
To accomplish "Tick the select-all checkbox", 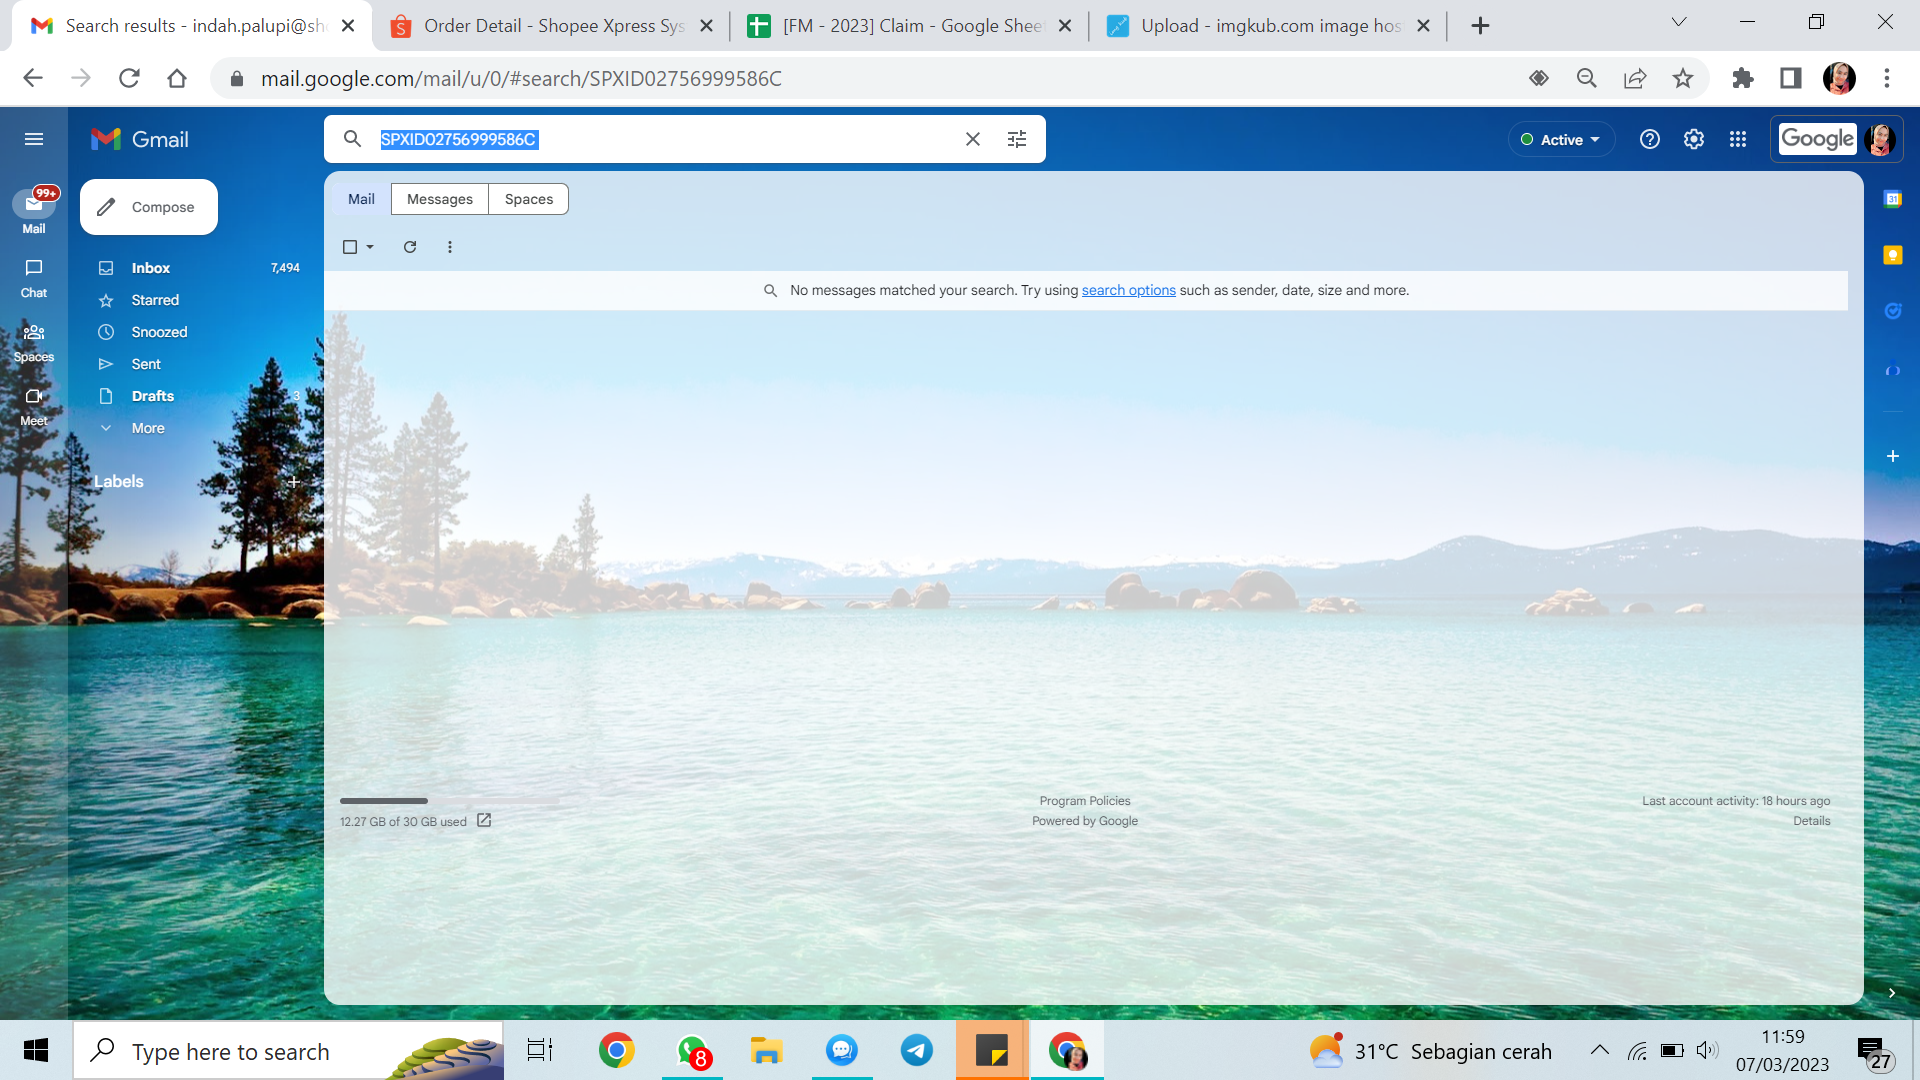I will point(350,247).
